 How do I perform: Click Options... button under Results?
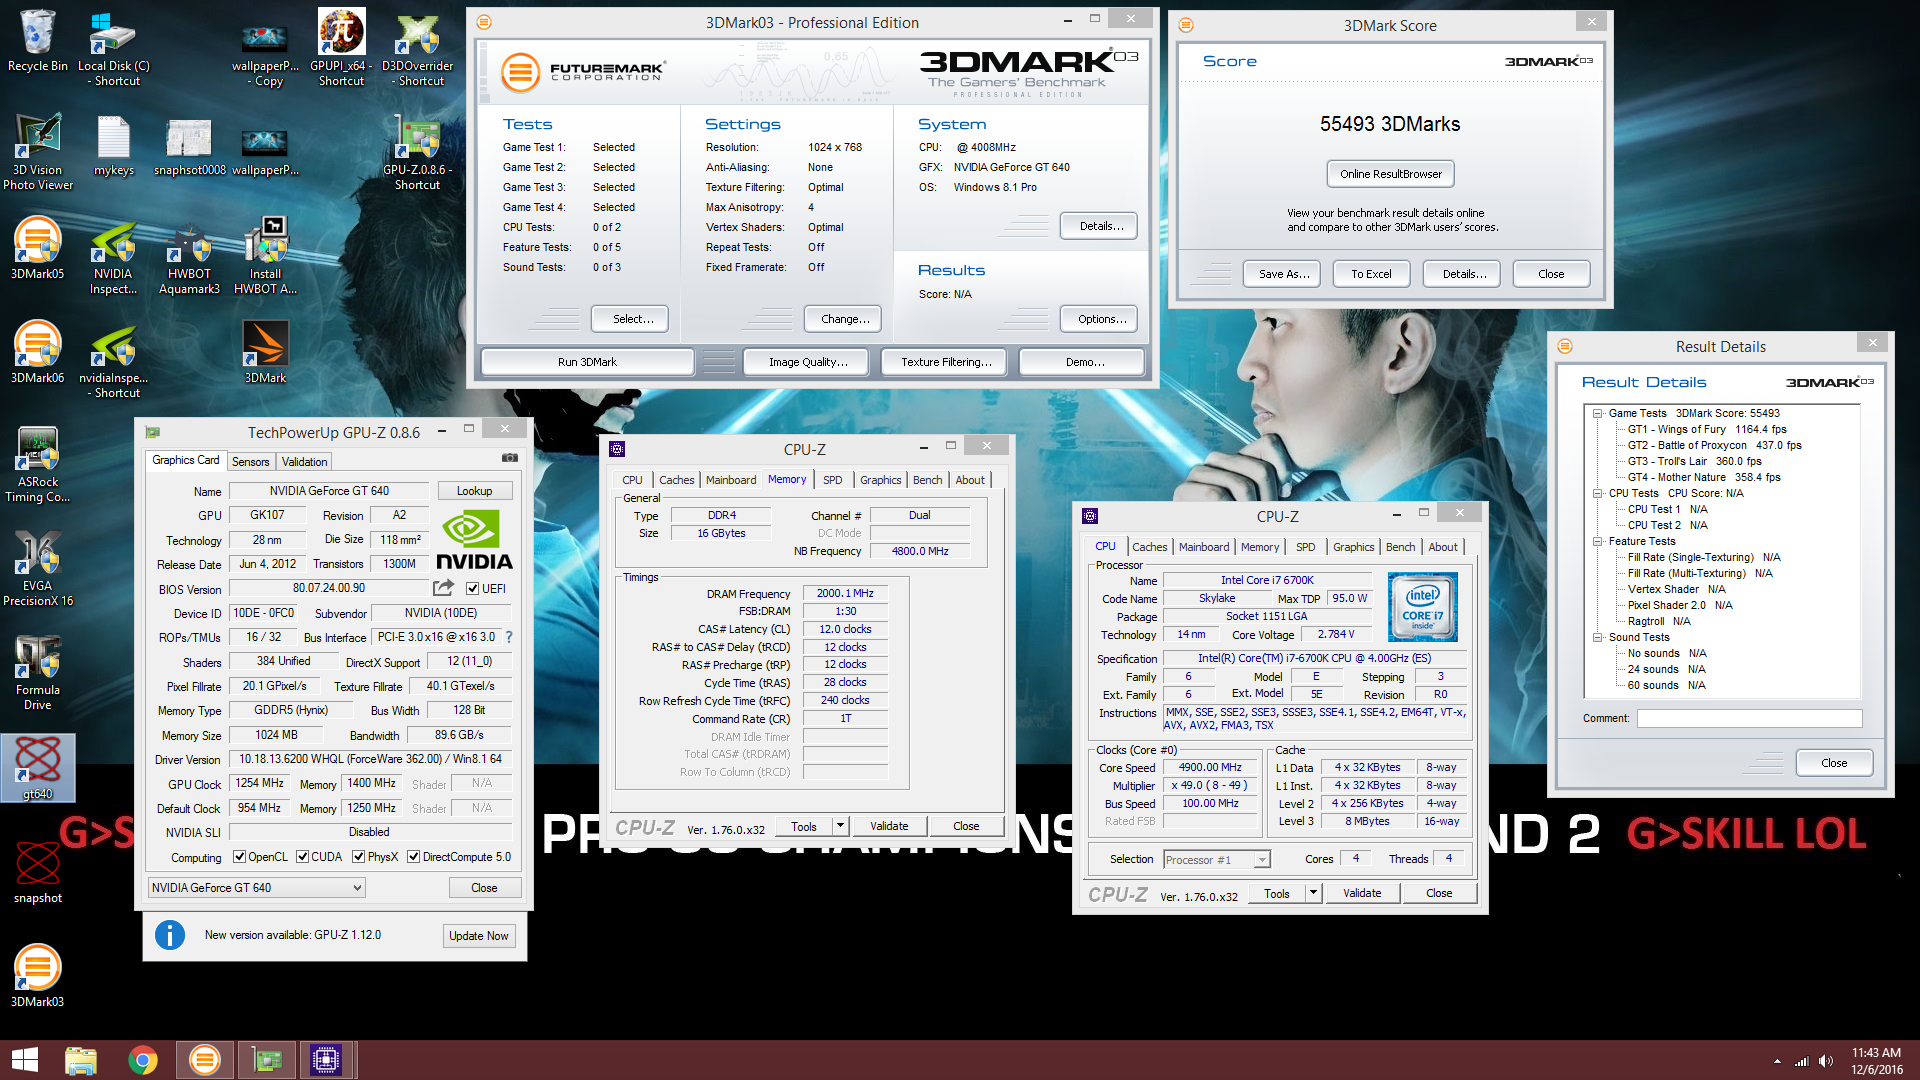[1101, 319]
